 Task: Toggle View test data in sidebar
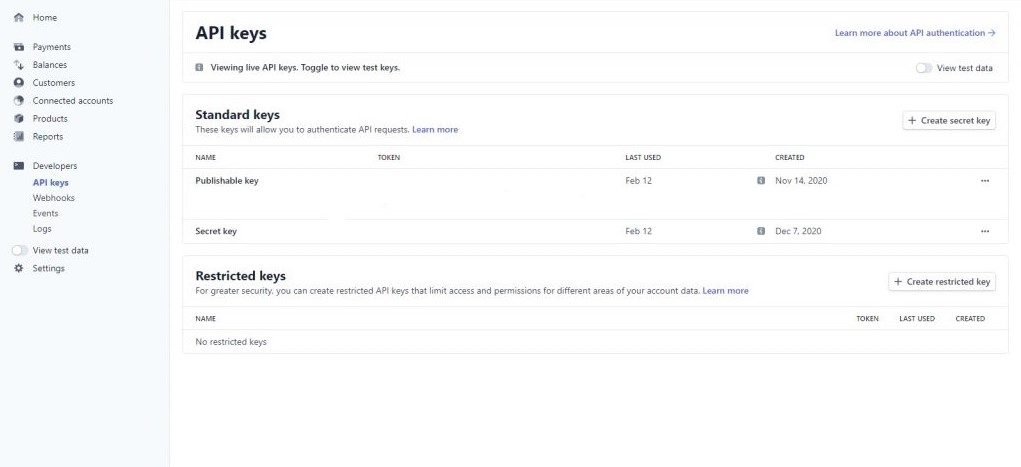pyautogui.click(x=20, y=250)
